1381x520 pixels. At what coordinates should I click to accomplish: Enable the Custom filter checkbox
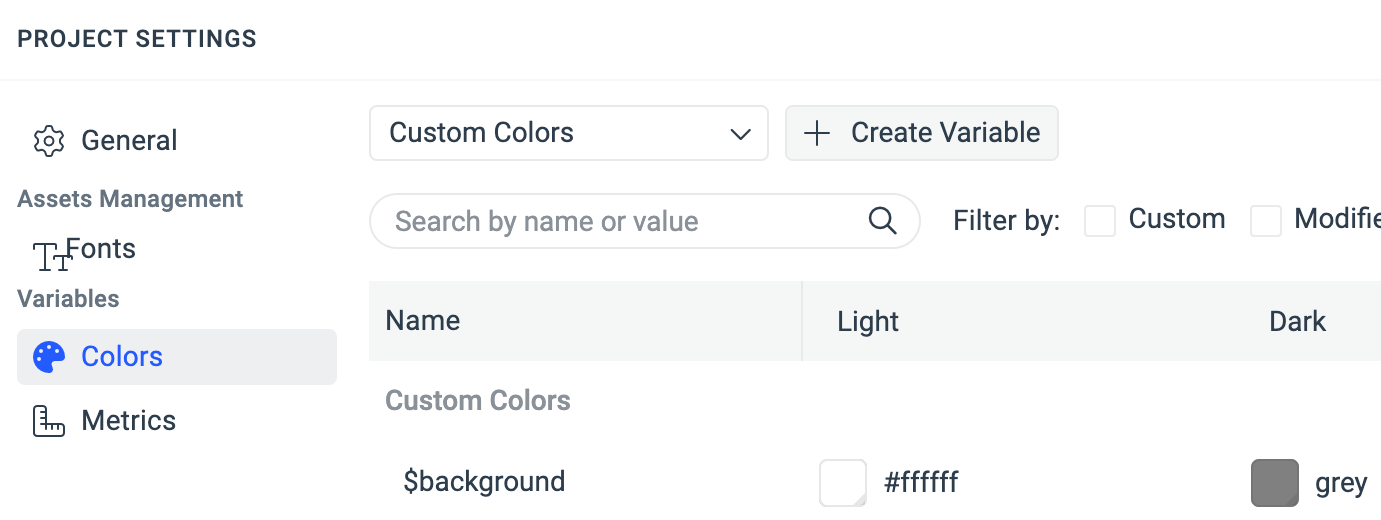tap(1100, 221)
